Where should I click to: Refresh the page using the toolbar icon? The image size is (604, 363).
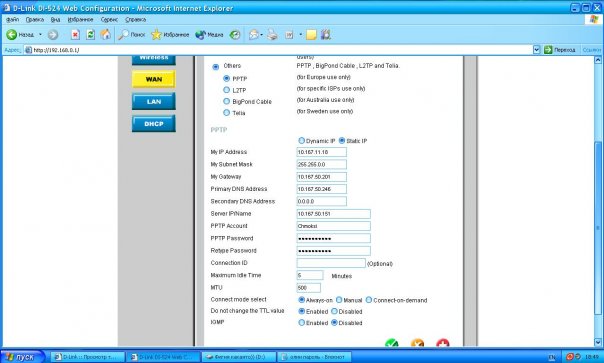click(91, 35)
